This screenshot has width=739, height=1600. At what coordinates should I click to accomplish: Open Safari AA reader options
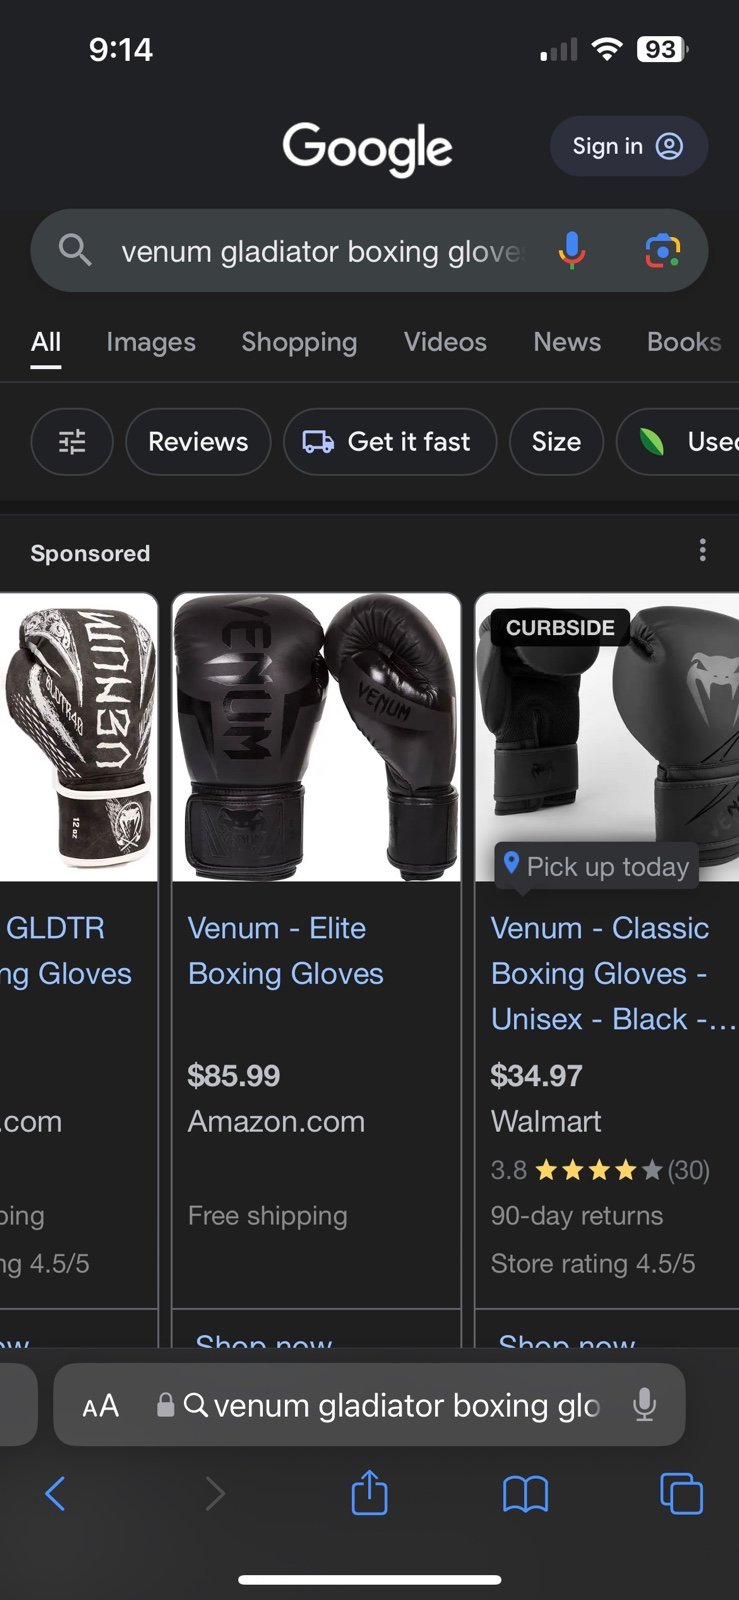(x=100, y=1406)
